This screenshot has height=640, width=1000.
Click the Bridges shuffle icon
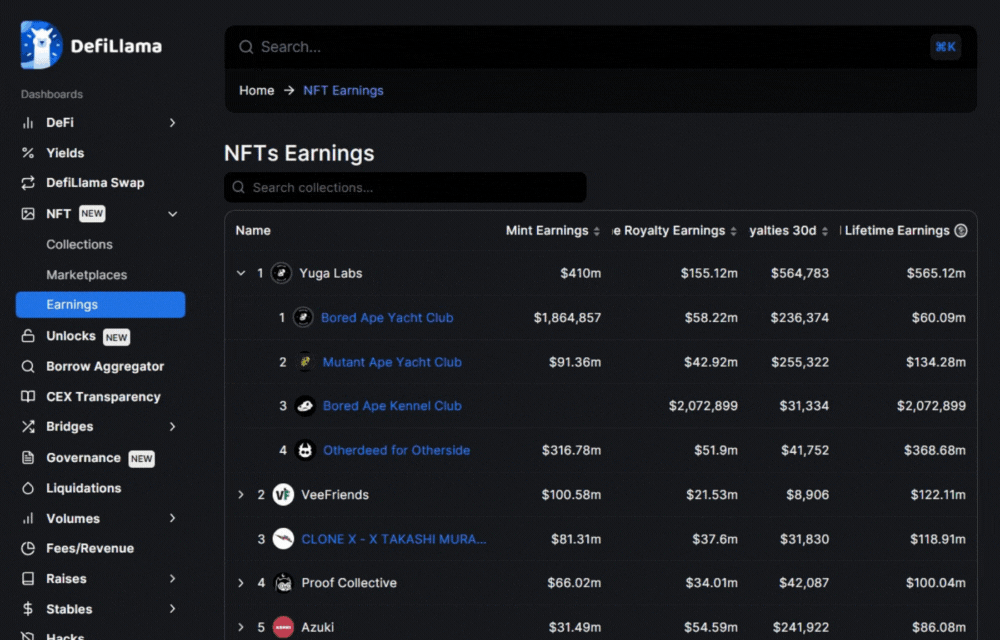click(28, 426)
